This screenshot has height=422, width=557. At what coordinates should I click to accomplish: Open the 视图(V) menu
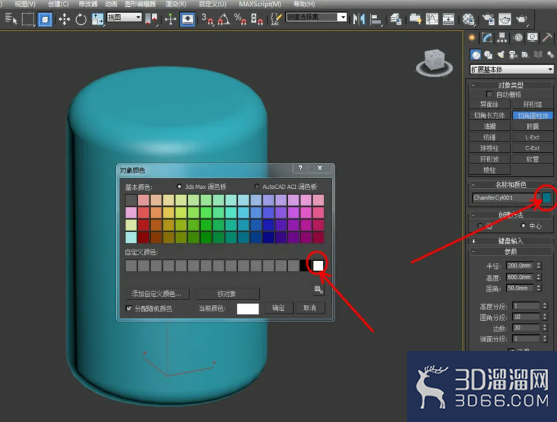[25, 4]
